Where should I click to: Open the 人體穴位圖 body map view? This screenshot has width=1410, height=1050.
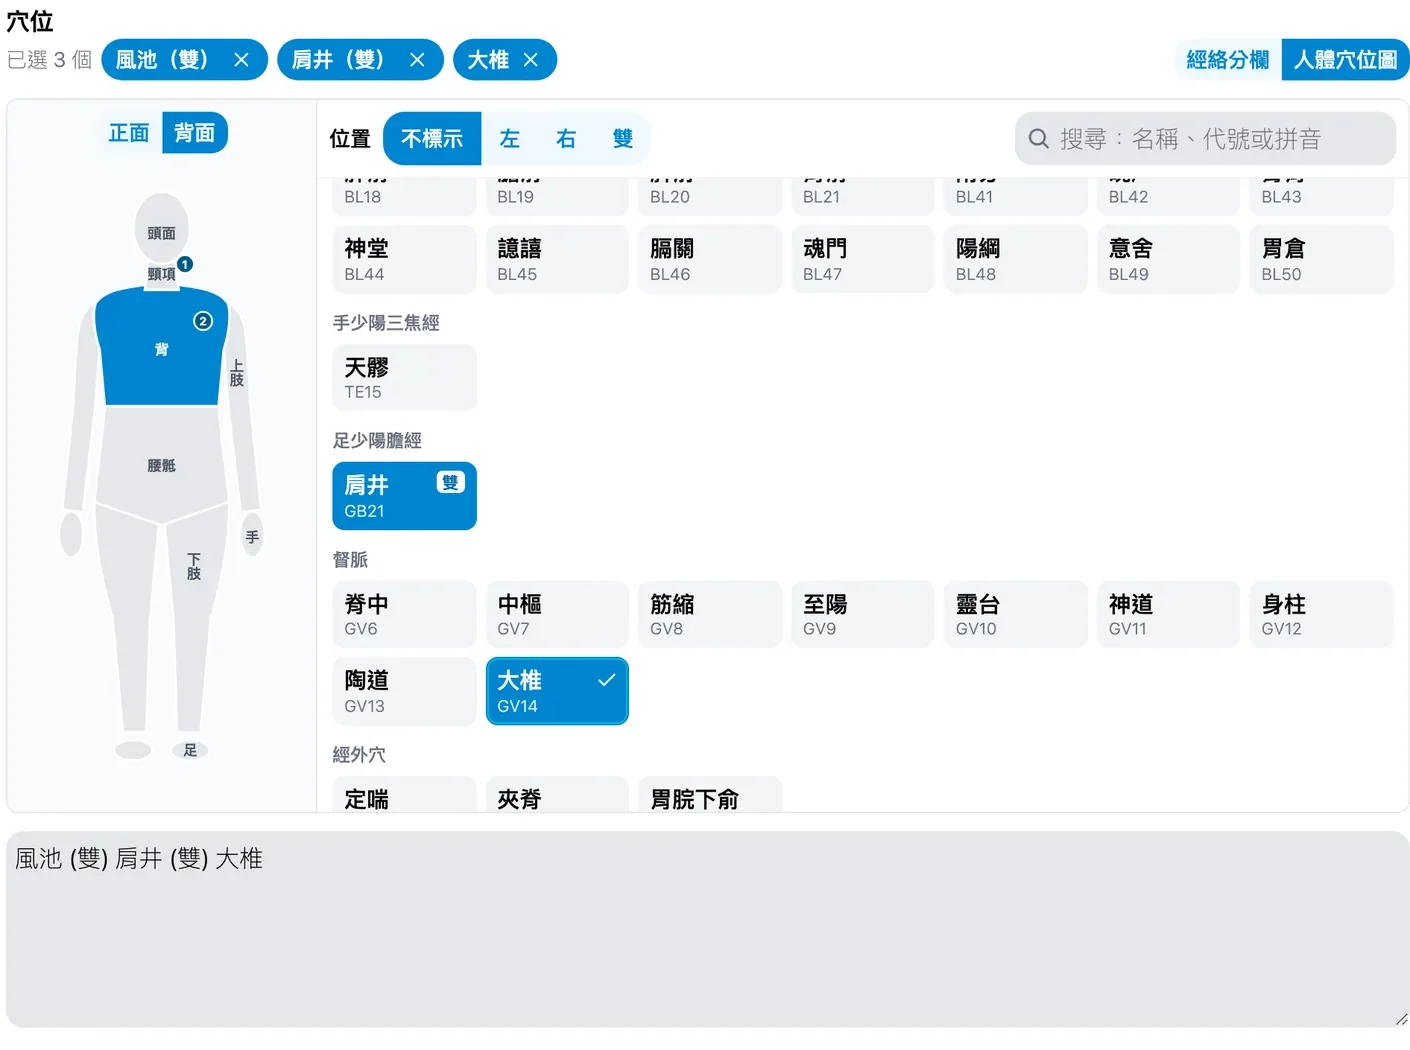coord(1345,60)
